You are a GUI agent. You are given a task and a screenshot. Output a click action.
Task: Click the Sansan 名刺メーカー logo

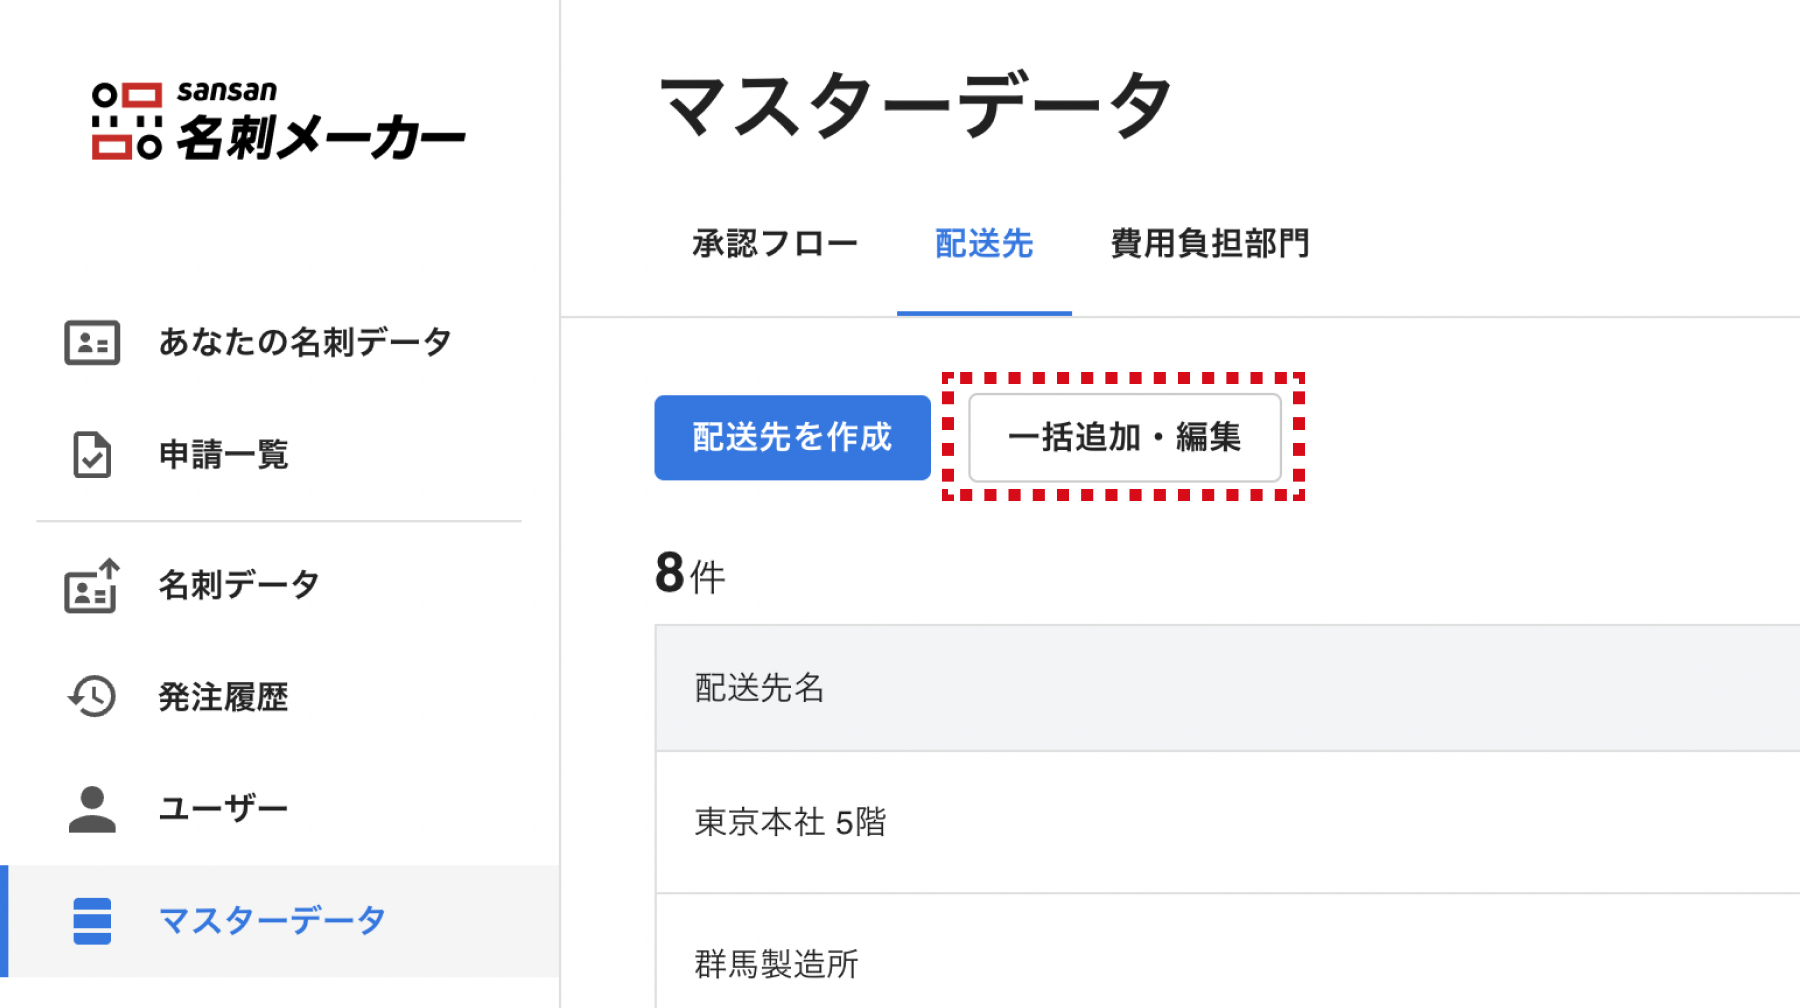[278, 121]
